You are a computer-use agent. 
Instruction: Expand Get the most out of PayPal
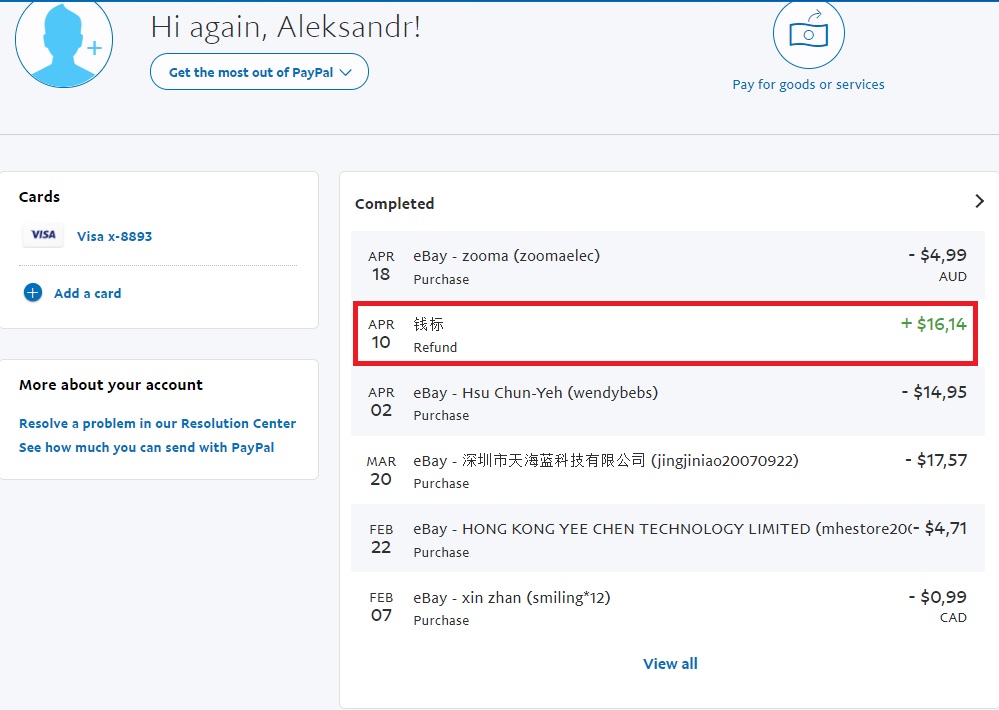point(259,72)
